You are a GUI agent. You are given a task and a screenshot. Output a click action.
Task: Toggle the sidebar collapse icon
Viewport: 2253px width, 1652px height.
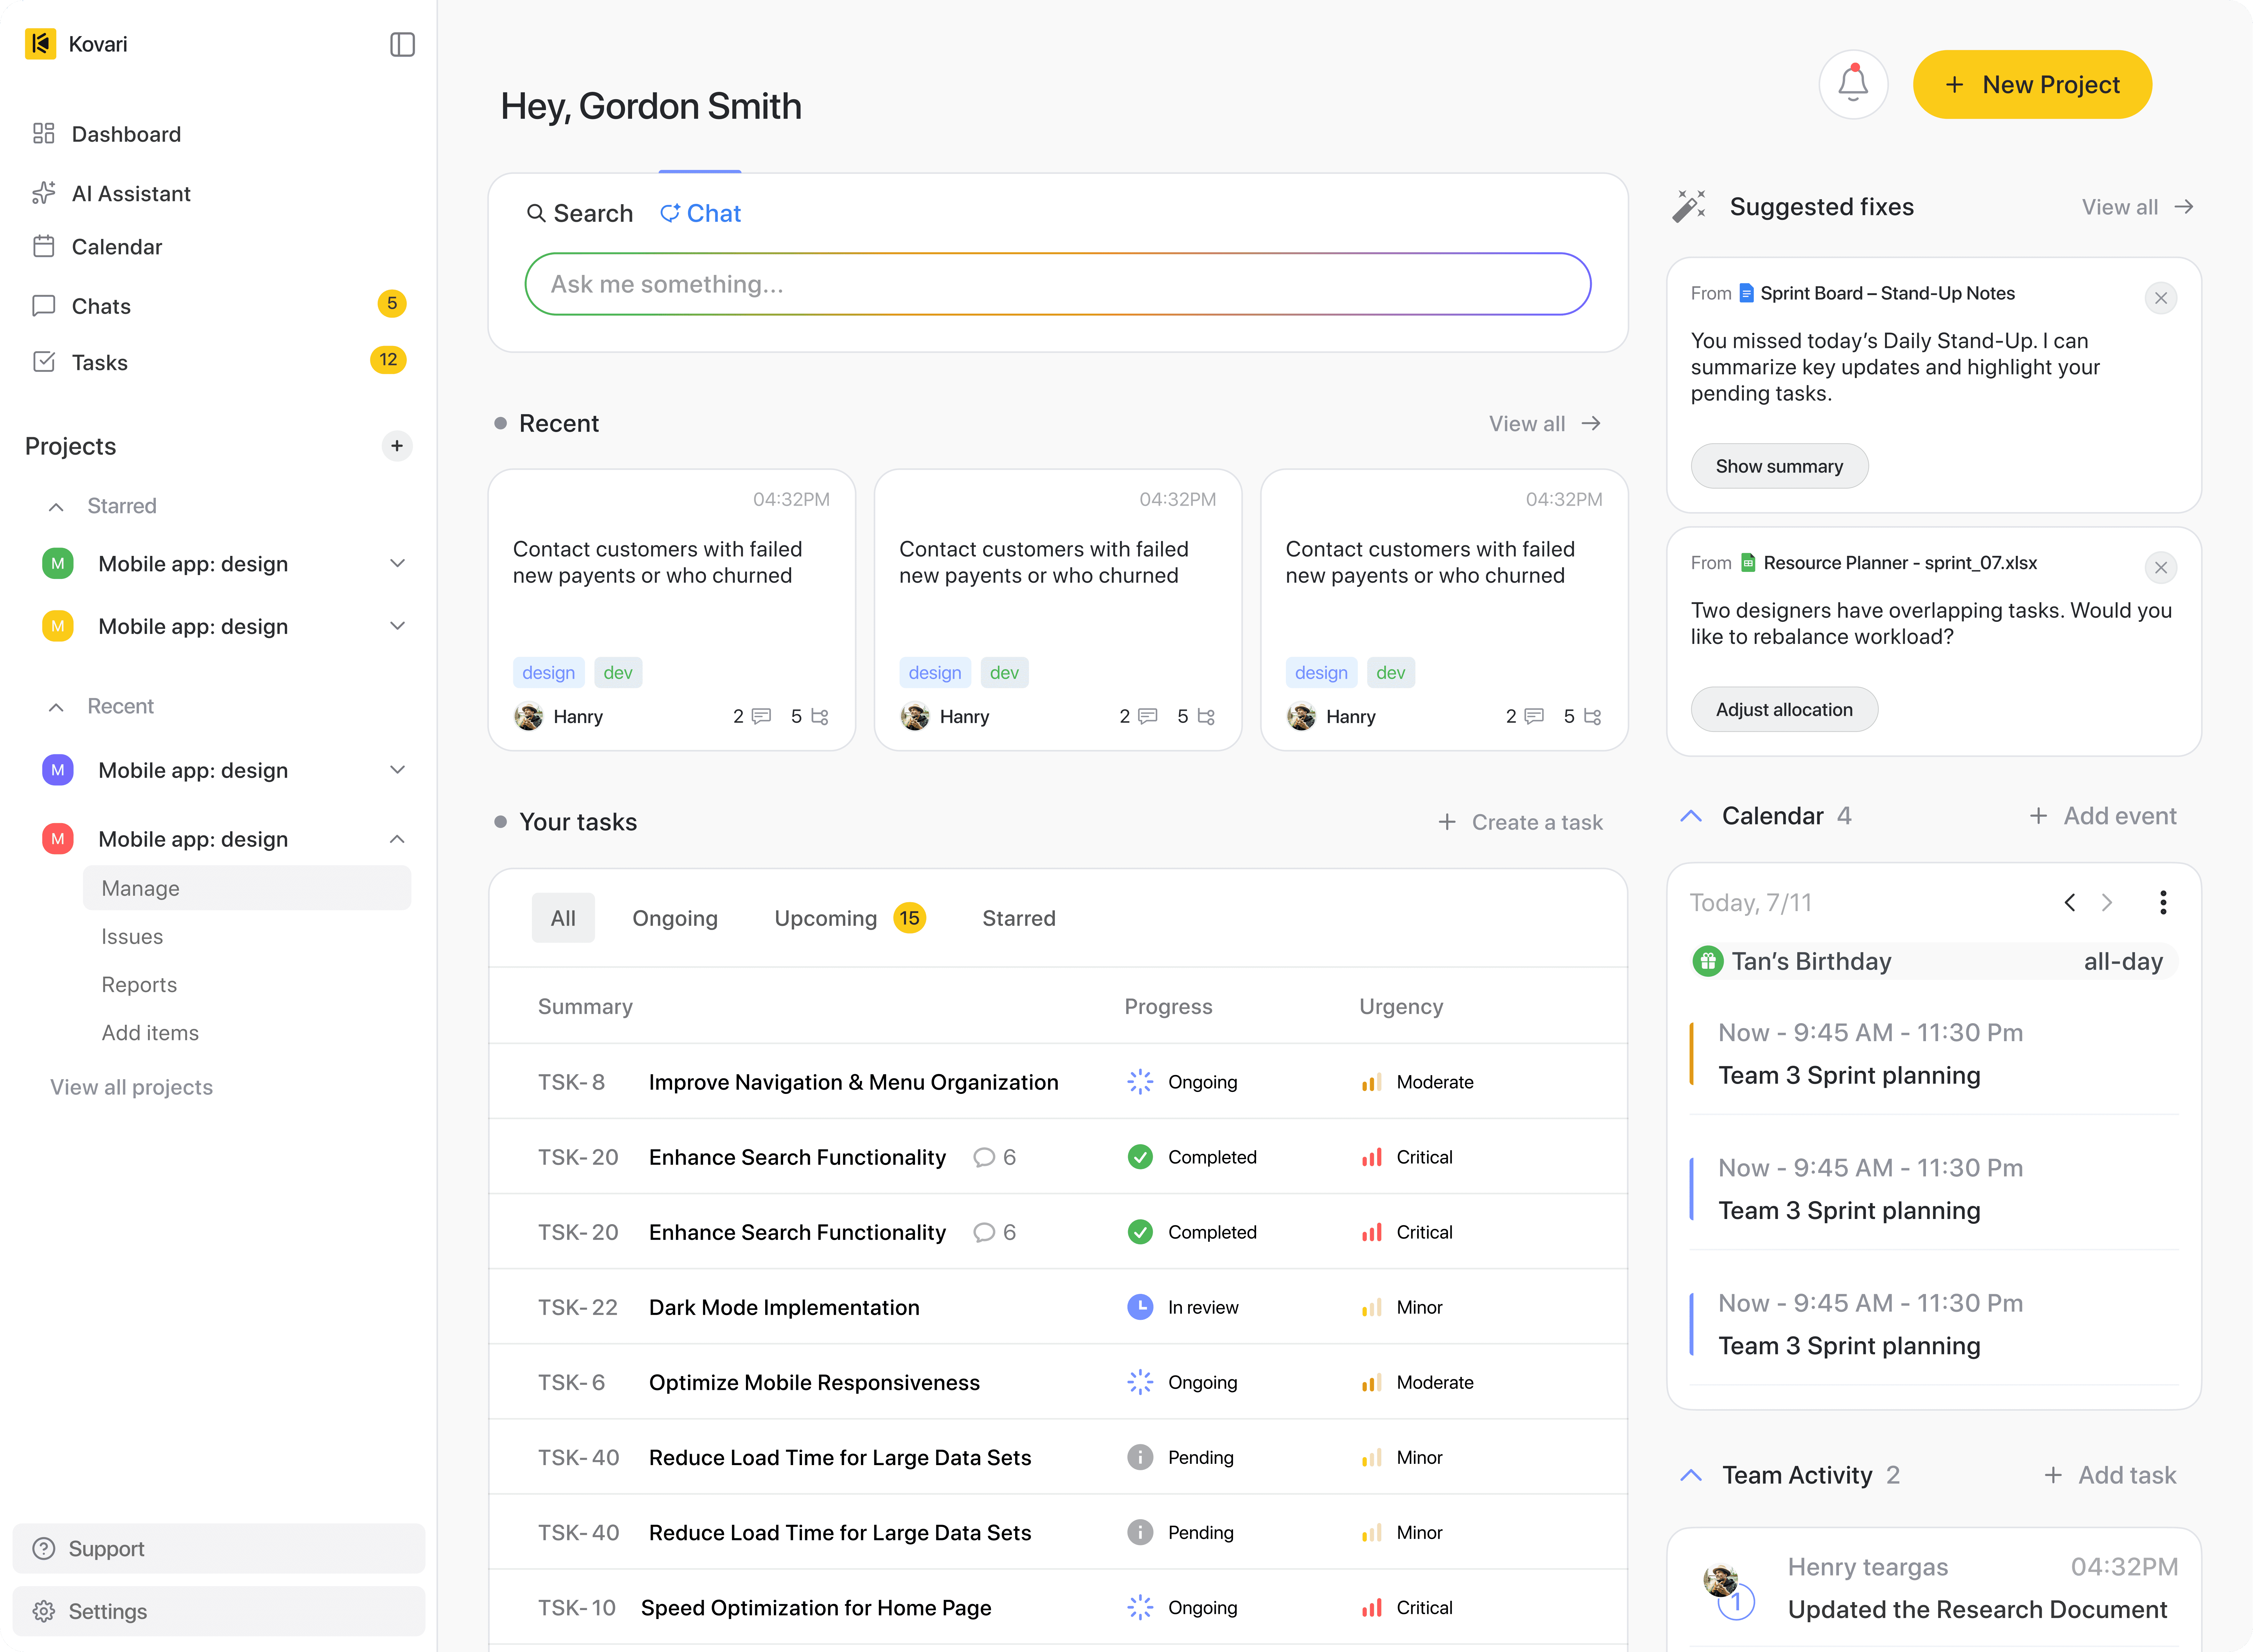coord(402,44)
